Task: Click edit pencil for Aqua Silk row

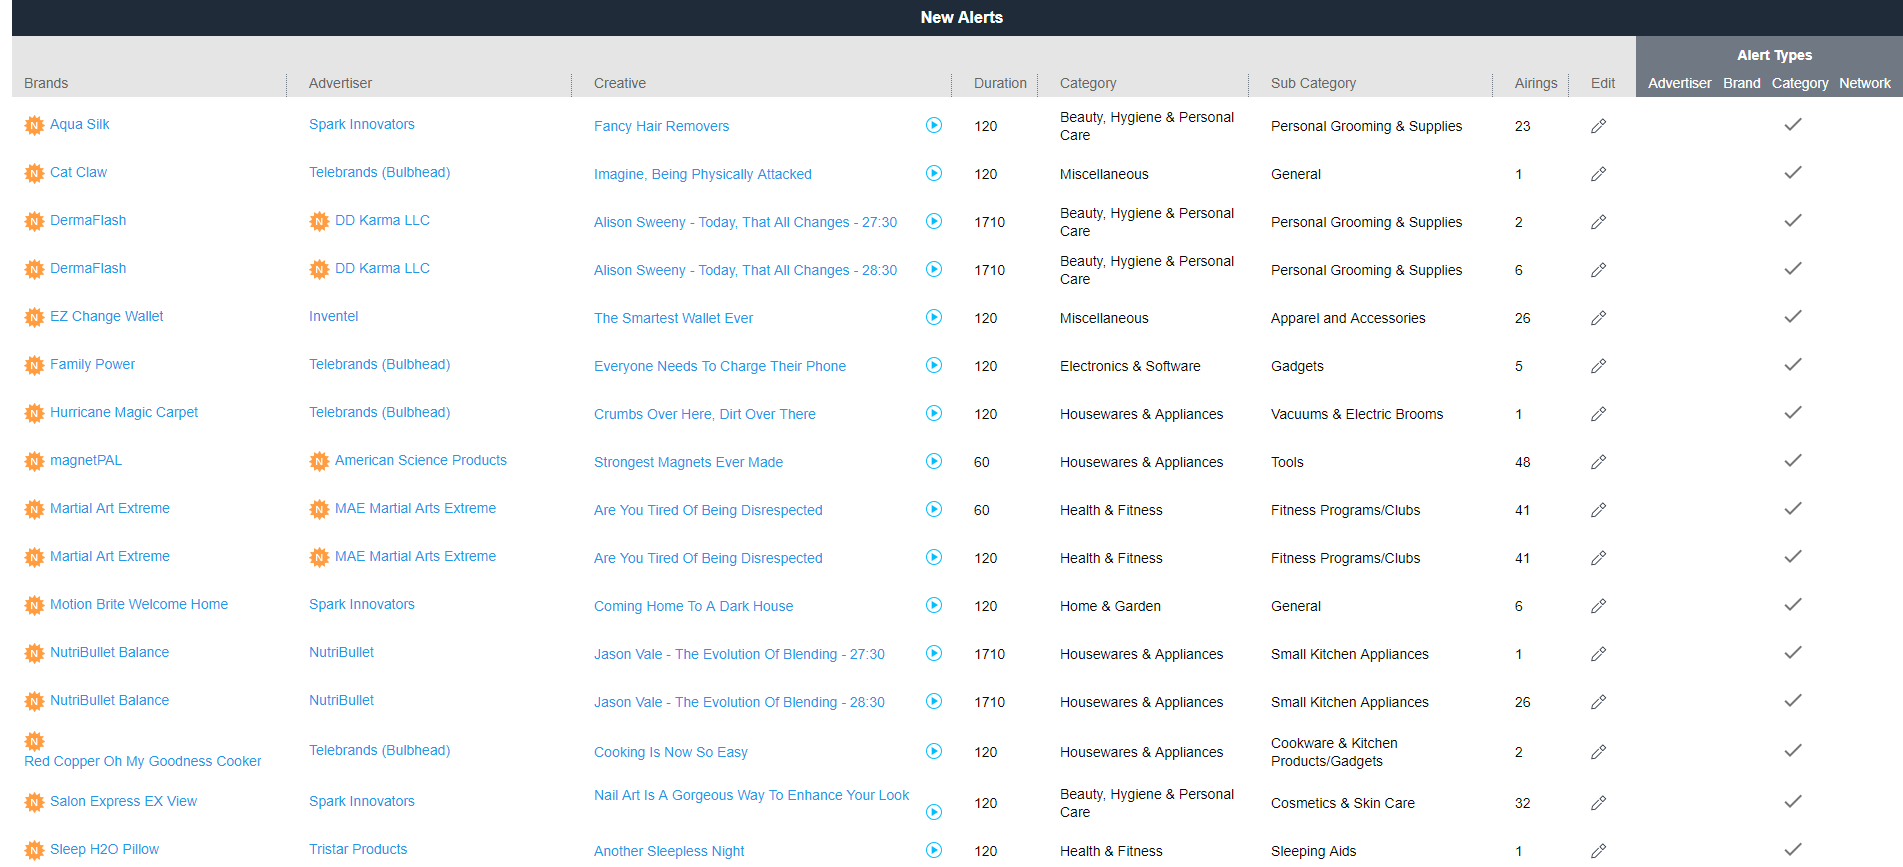Action: [x=1598, y=126]
